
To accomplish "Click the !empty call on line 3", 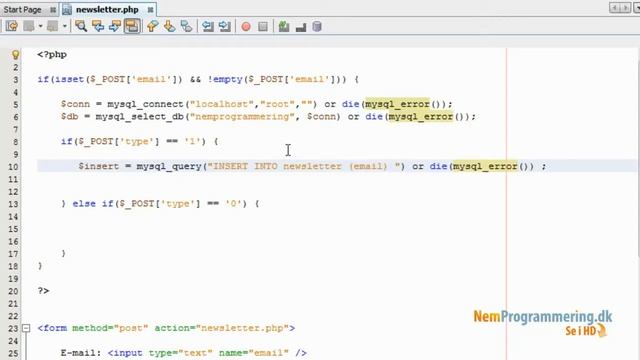I will tap(225, 79).
